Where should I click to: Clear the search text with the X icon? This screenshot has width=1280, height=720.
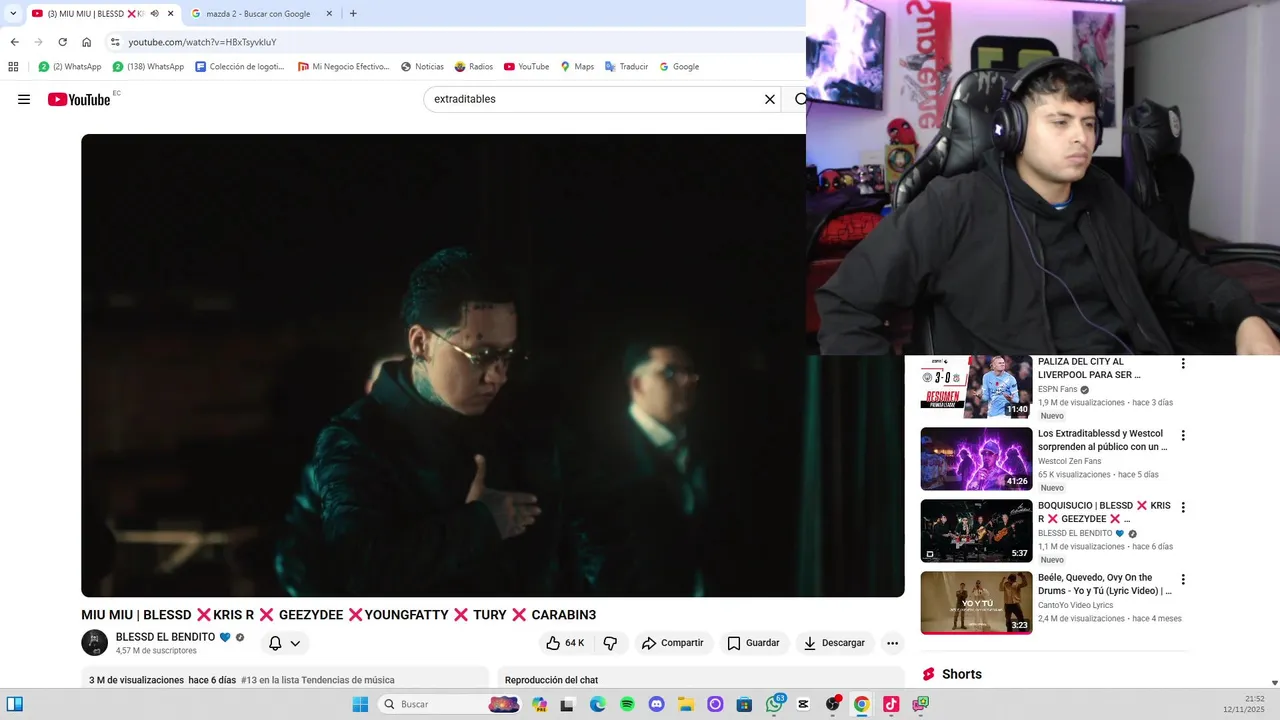770,99
